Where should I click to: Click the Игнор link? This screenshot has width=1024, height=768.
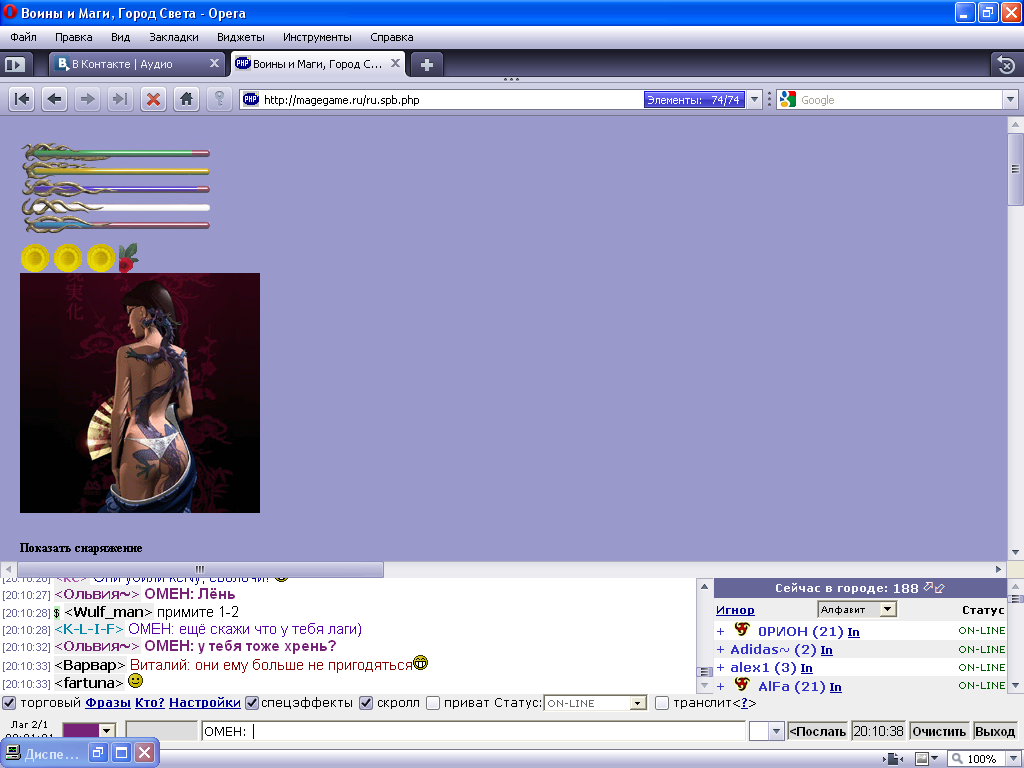(x=735, y=610)
